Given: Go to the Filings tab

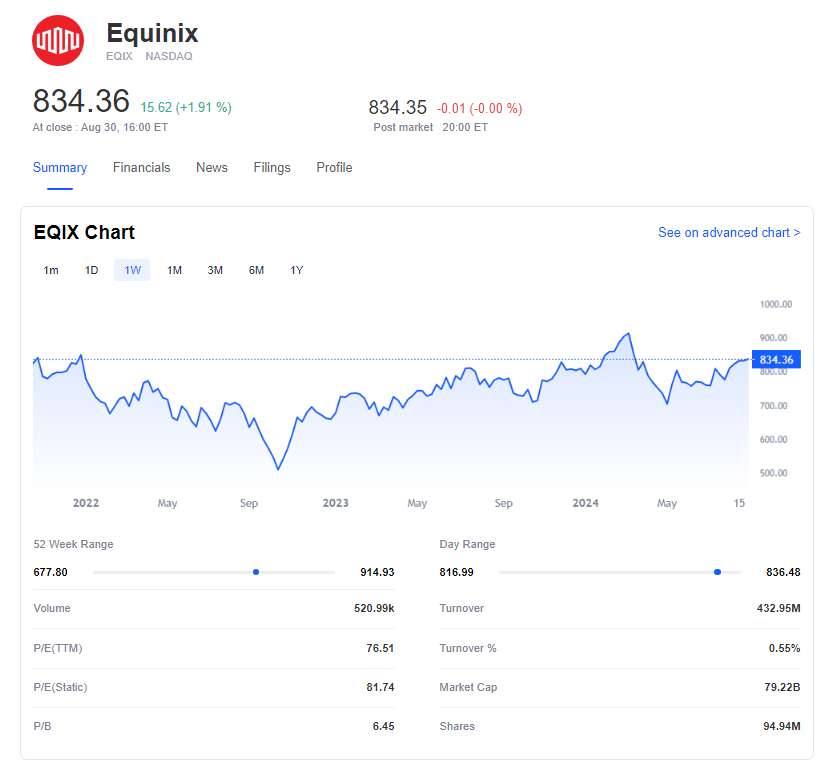Looking at the screenshot, I should pos(272,168).
